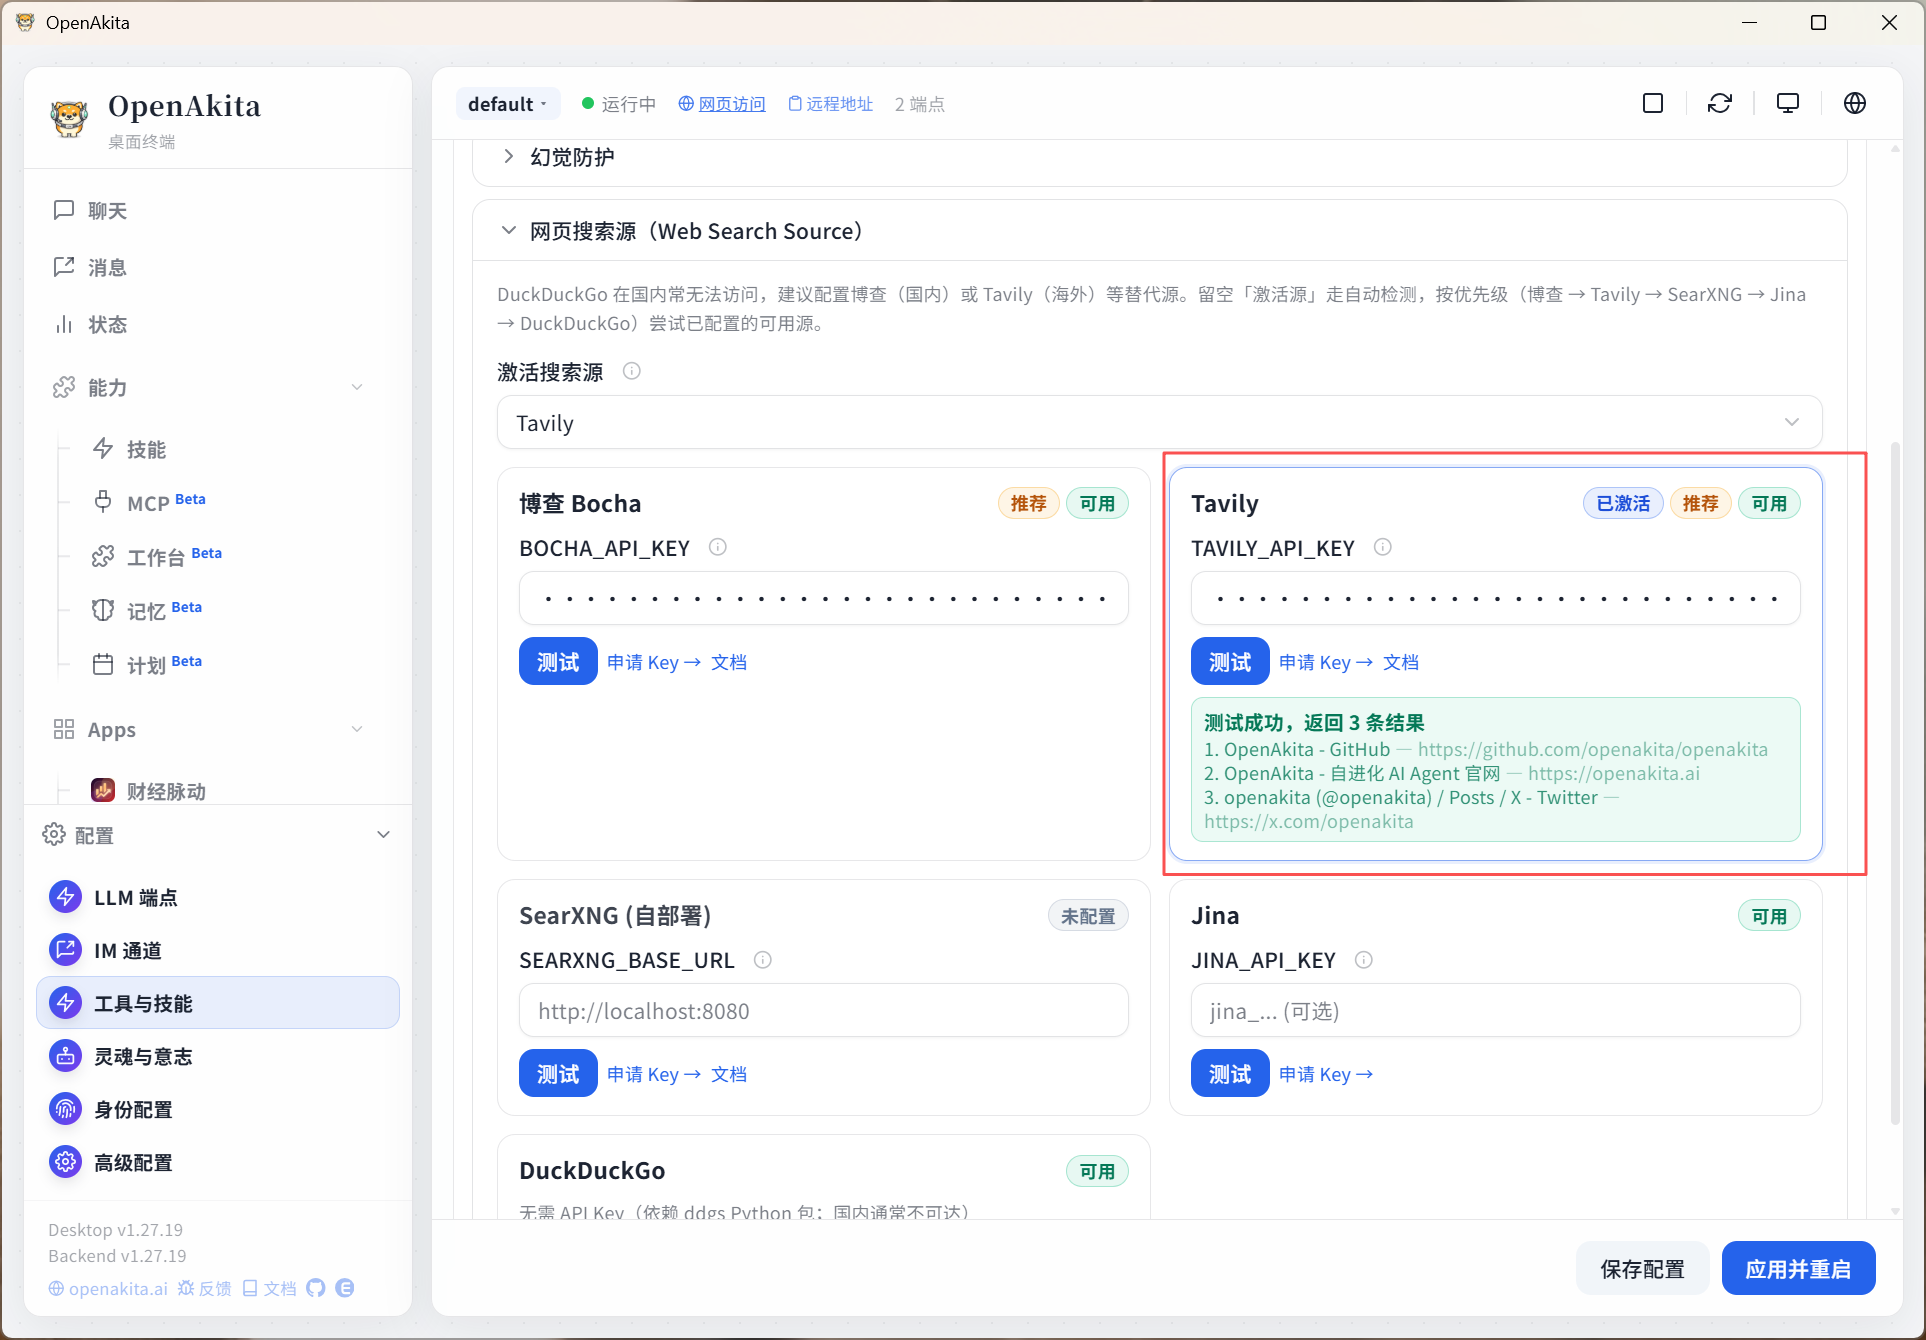
Task: Open openakita.ai footer link
Action: 109,1288
